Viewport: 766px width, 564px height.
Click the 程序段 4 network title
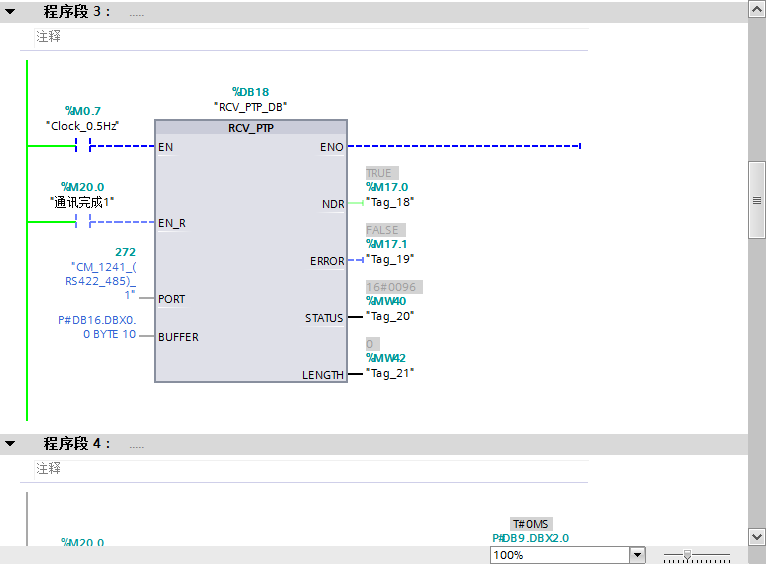pyautogui.click(x=77, y=444)
